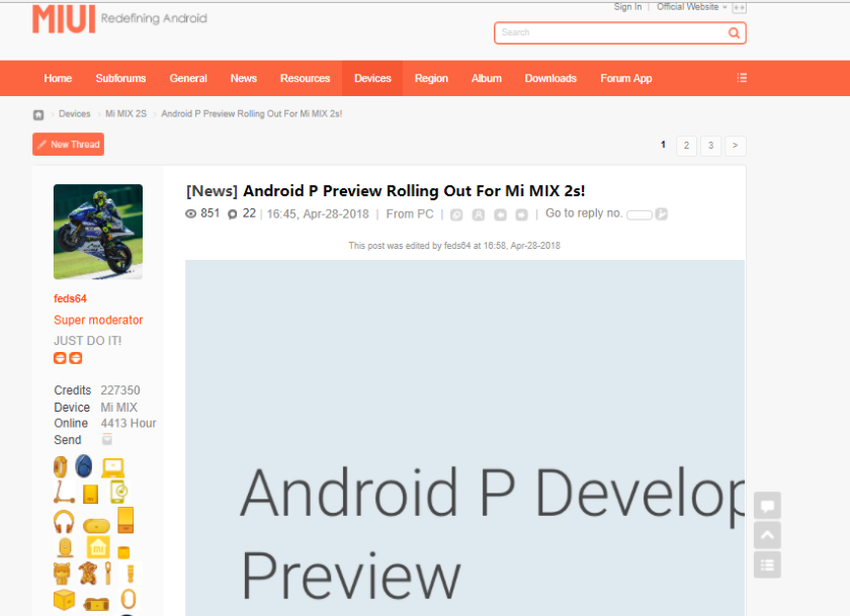Click the home icon in the breadcrumb

click(37, 114)
